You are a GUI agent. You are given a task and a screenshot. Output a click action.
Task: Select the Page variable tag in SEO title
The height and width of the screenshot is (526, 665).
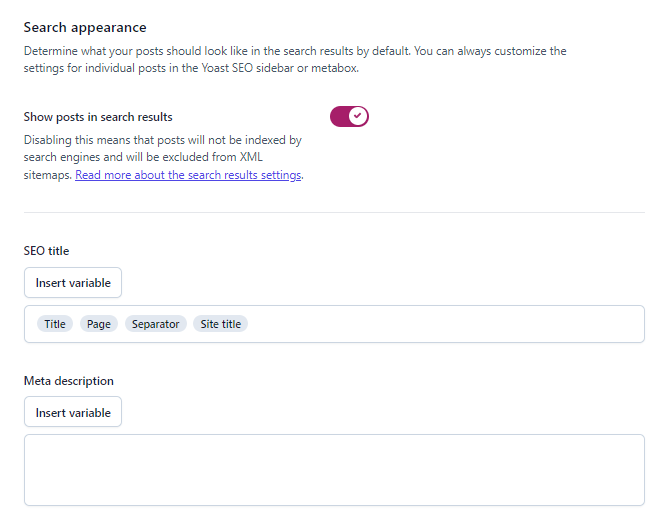[99, 324]
